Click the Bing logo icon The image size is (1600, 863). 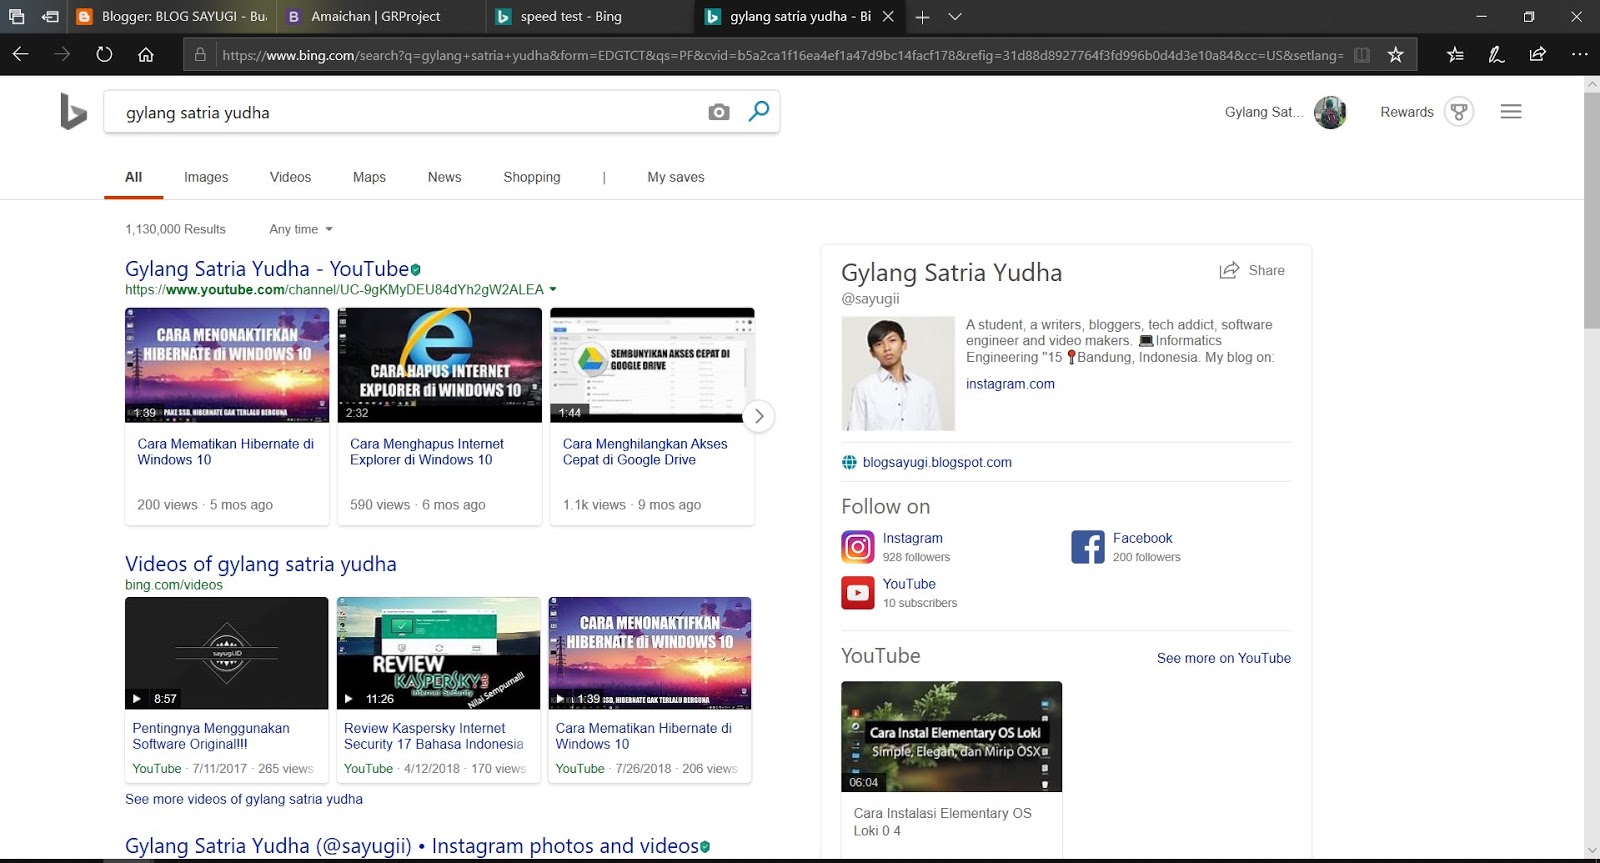click(x=73, y=112)
